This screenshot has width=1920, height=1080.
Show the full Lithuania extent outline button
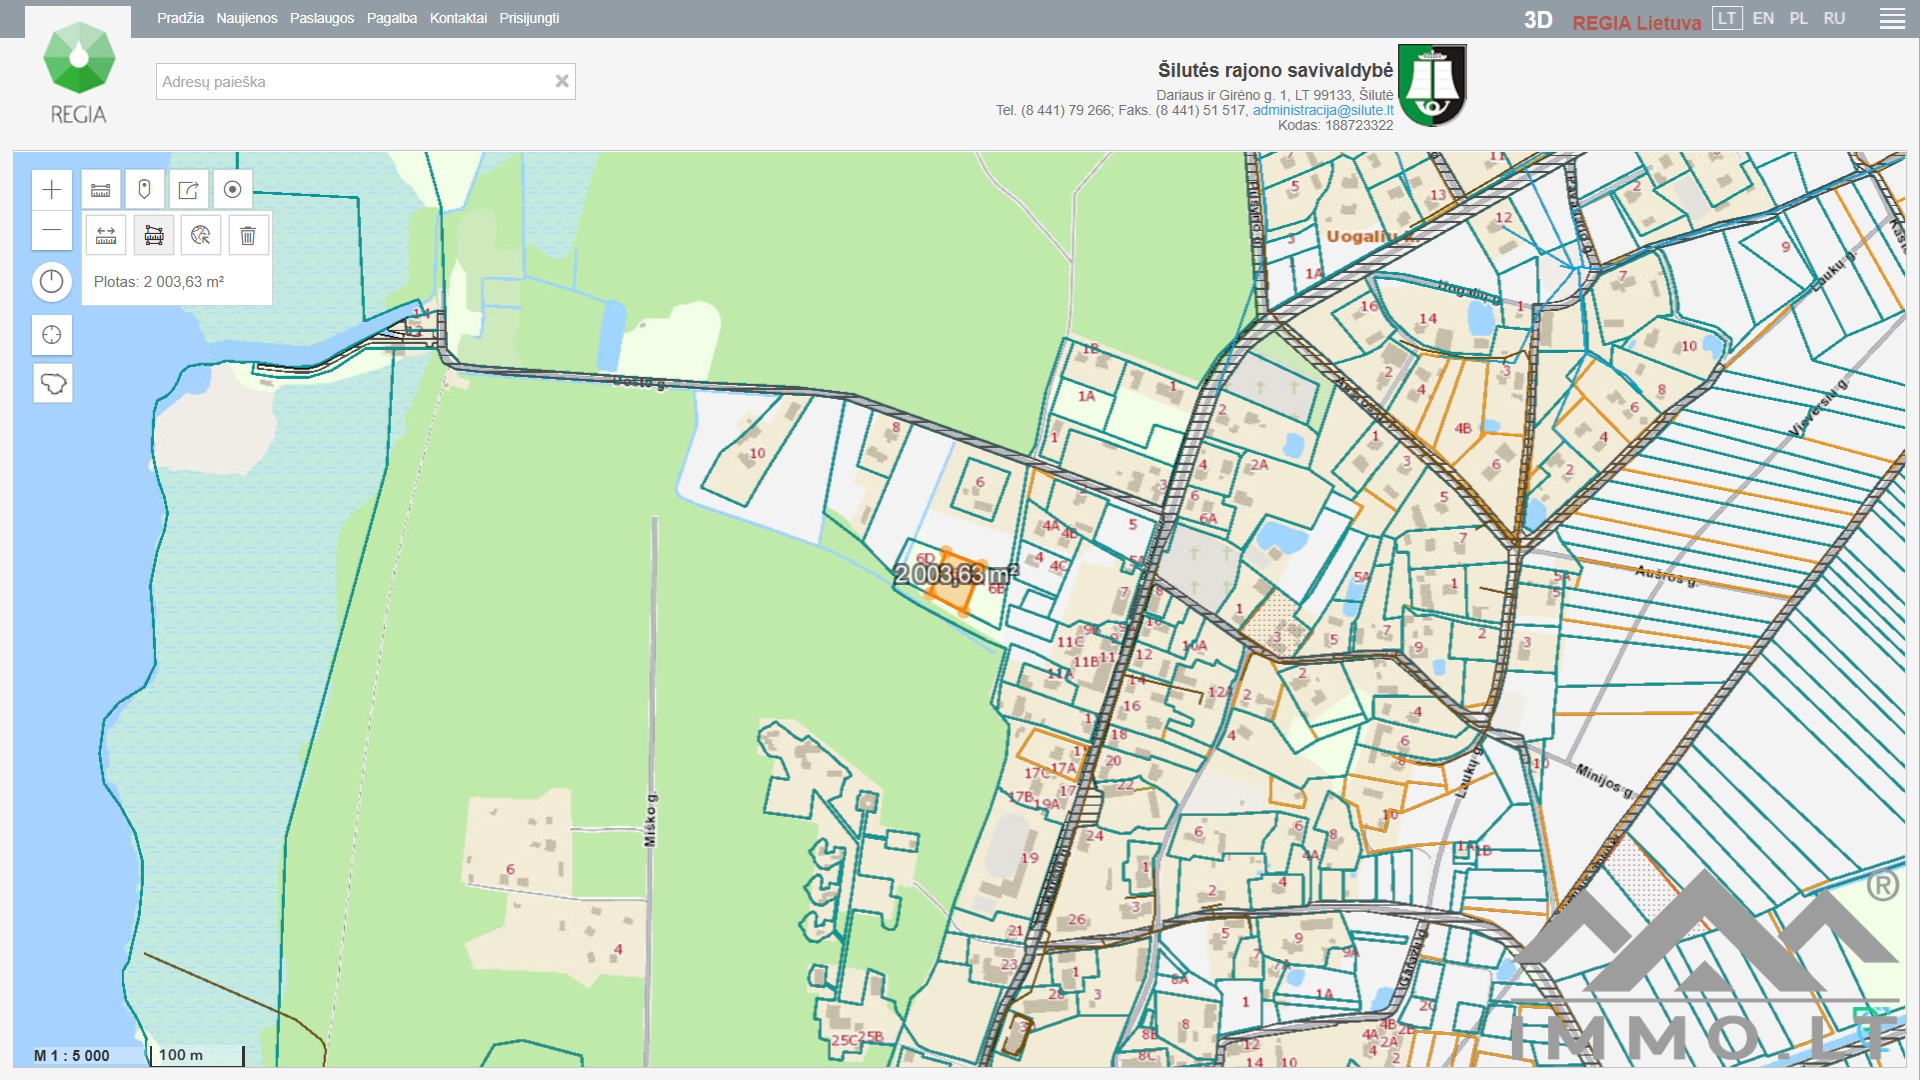pyautogui.click(x=52, y=383)
